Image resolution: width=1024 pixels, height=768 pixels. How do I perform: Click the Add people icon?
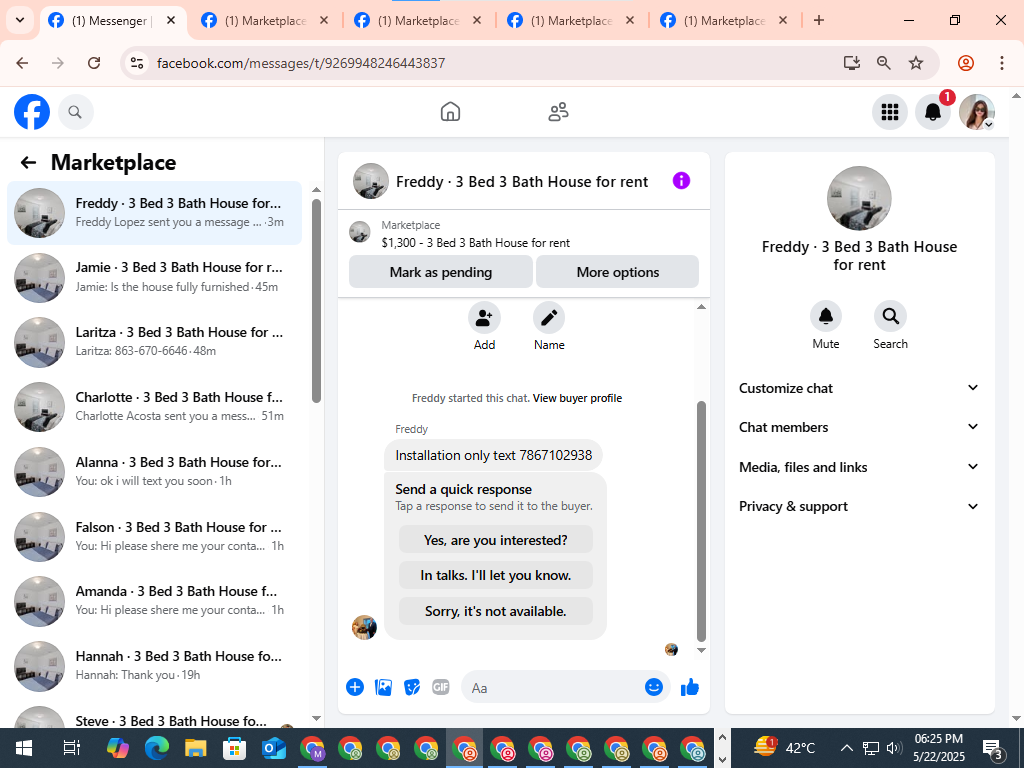click(x=484, y=318)
